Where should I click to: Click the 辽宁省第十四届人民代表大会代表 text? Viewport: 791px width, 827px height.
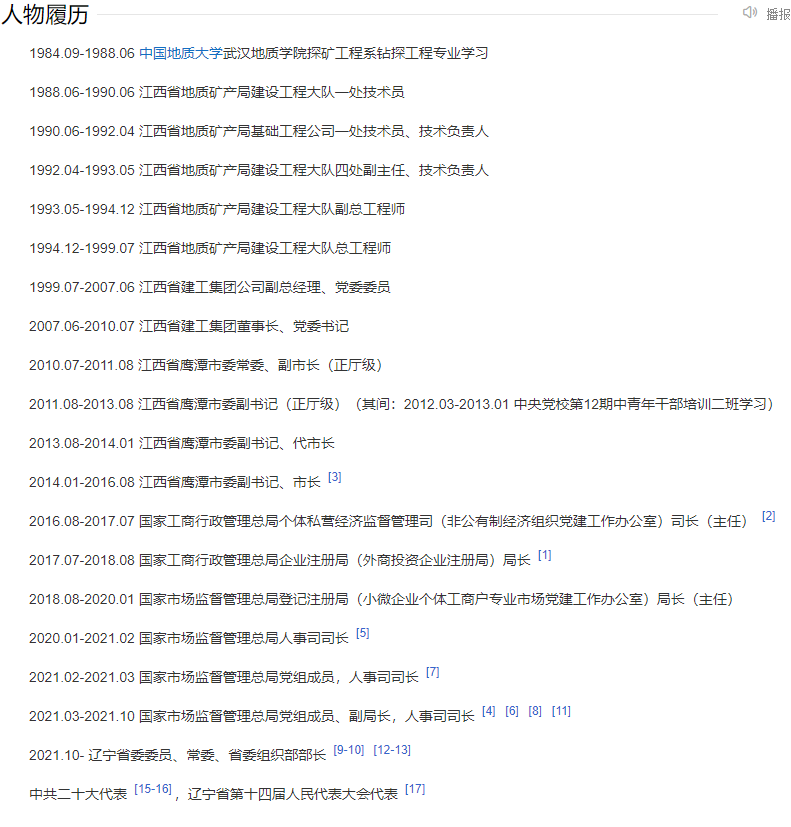293,795
